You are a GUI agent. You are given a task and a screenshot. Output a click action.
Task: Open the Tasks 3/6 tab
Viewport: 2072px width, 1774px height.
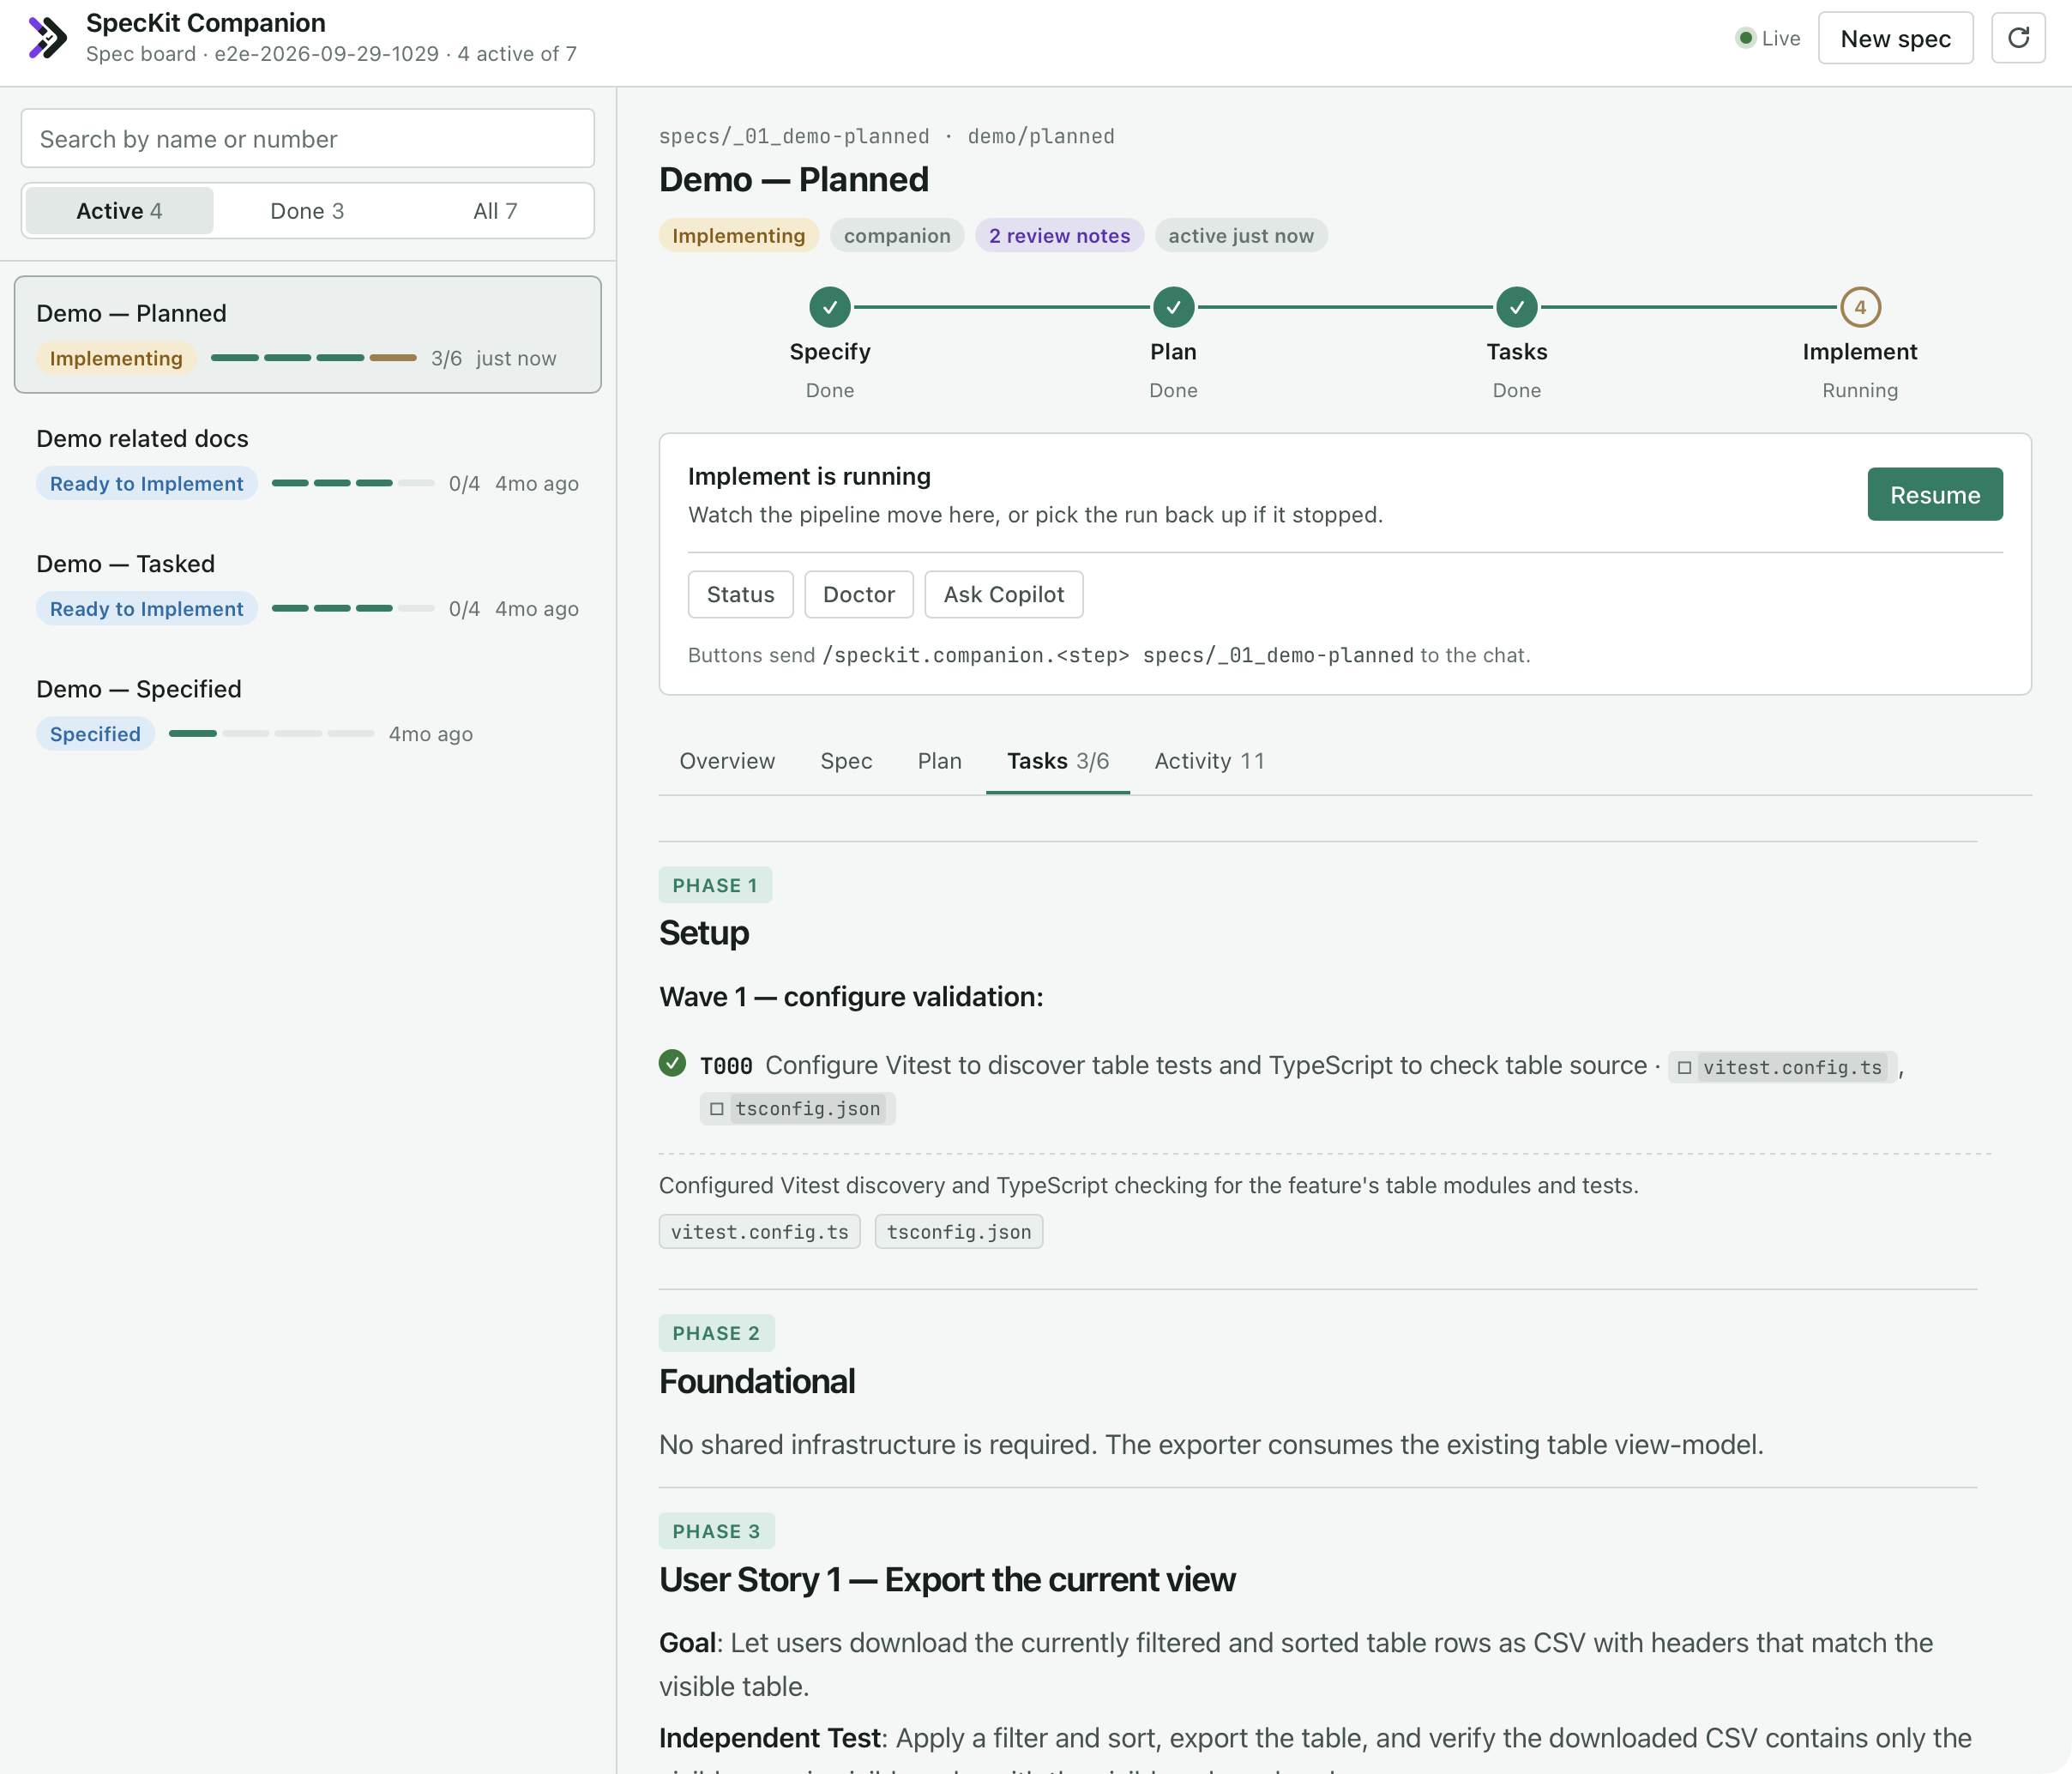tap(1057, 761)
